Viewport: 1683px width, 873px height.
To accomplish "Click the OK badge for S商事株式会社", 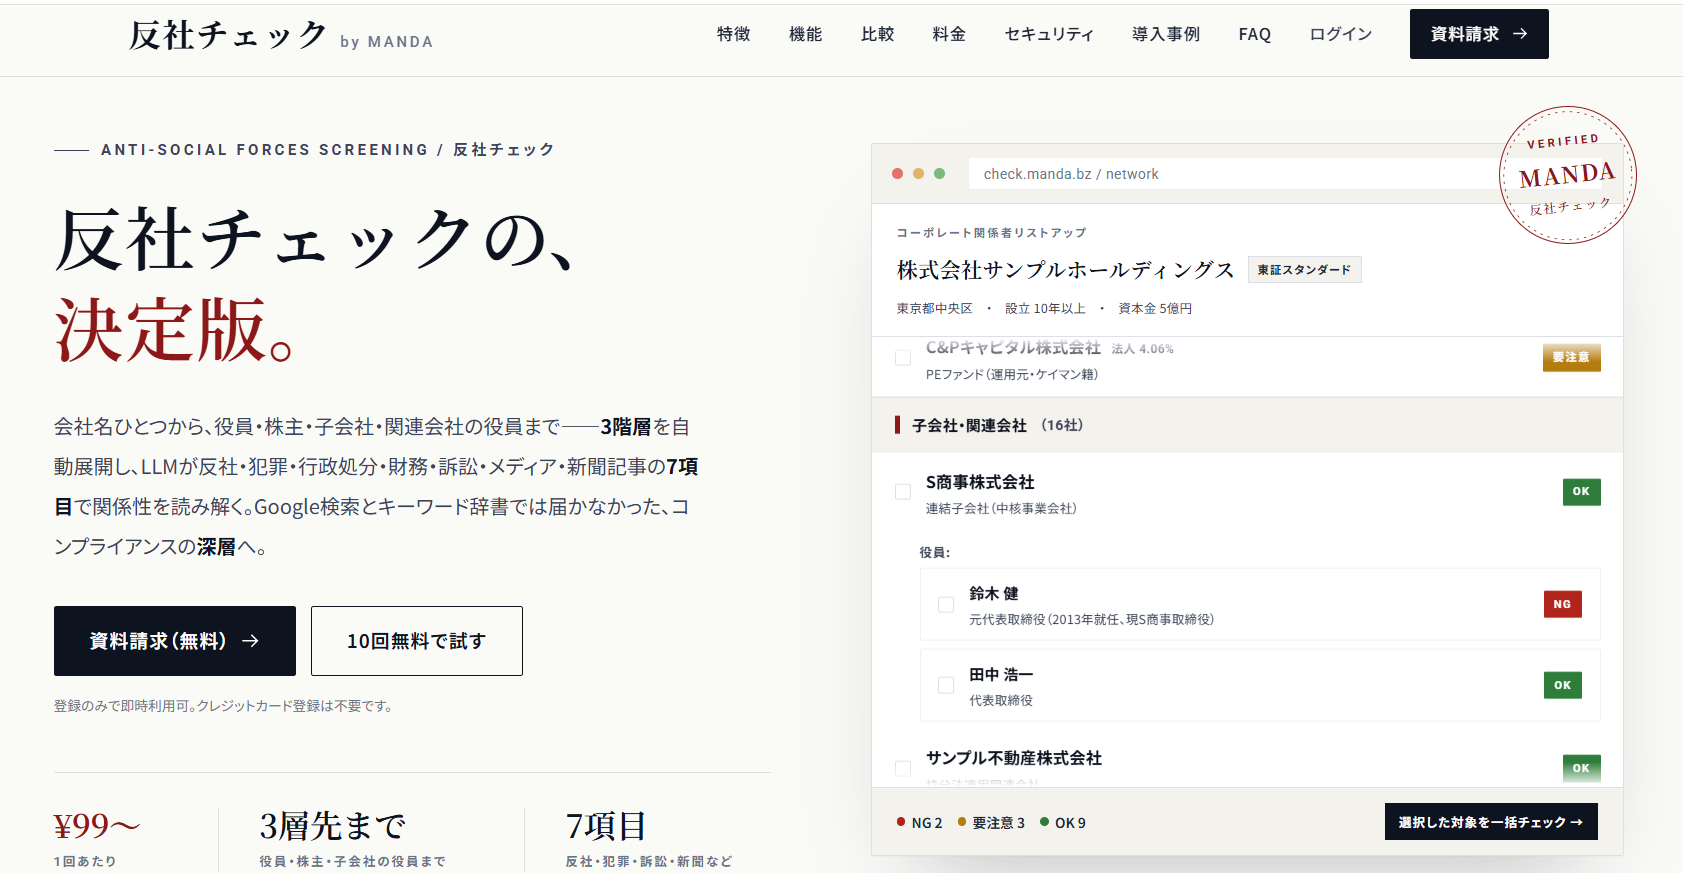I will 1581,492.
